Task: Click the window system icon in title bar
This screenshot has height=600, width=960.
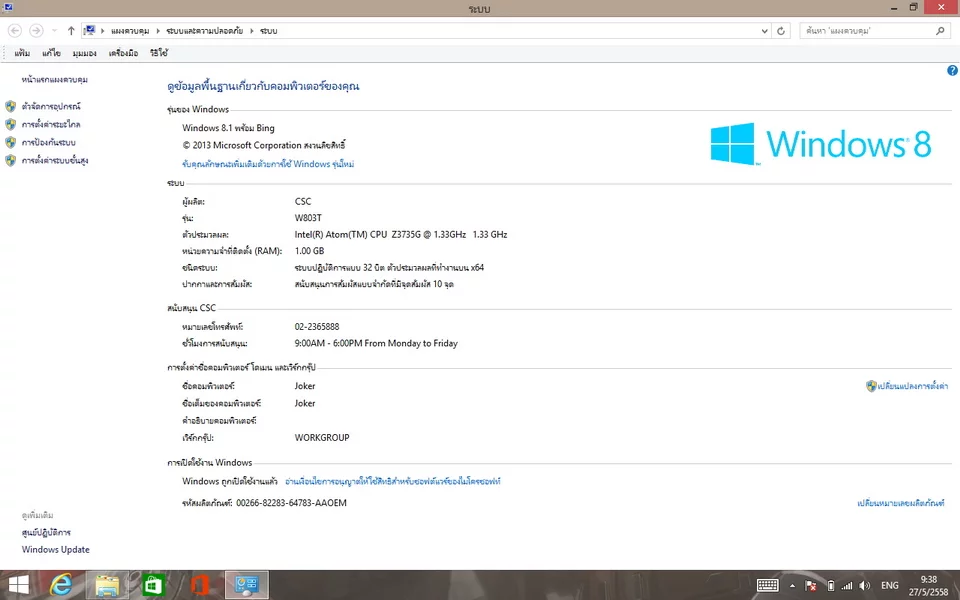Action: coord(8,7)
